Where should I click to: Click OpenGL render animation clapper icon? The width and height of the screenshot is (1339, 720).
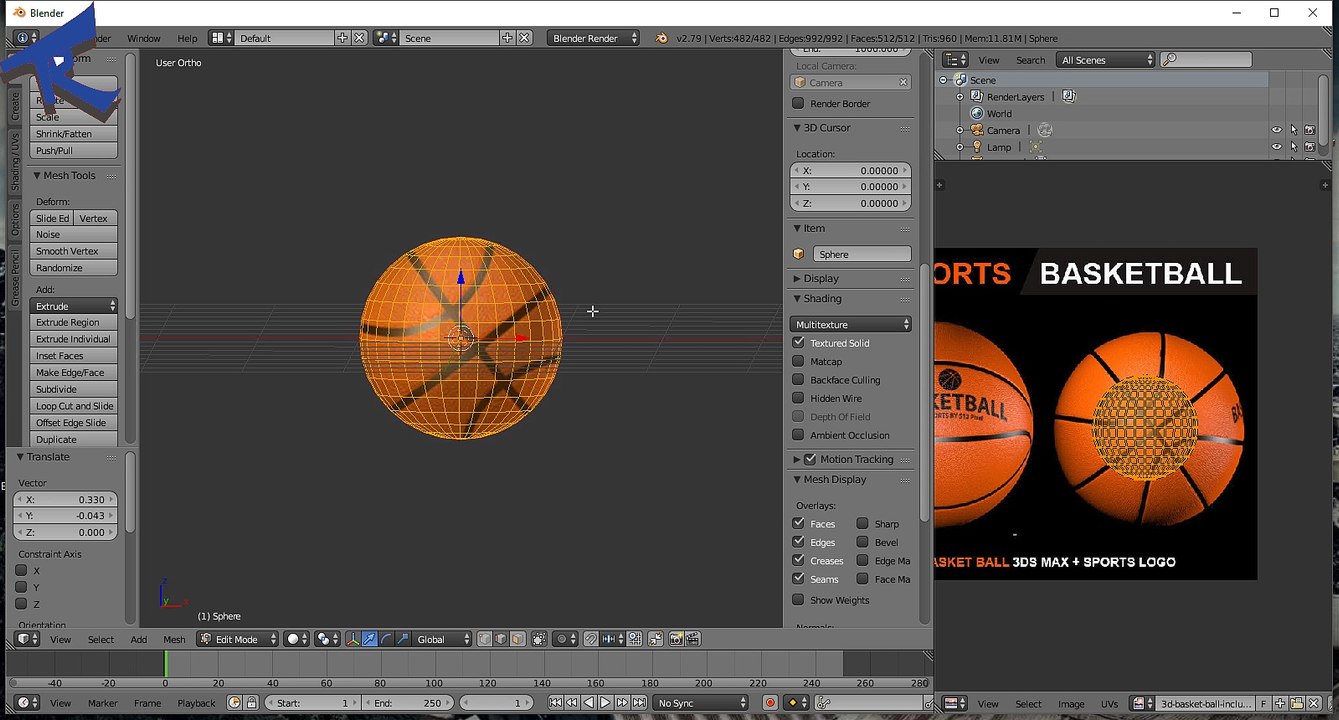pyautogui.click(x=693, y=639)
